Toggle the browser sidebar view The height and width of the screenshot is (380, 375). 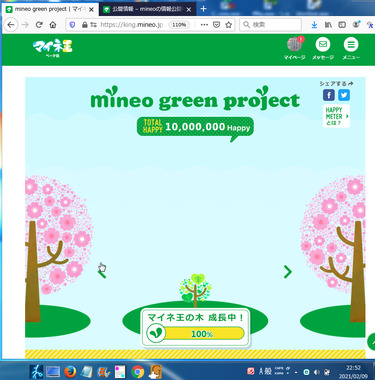[342, 25]
